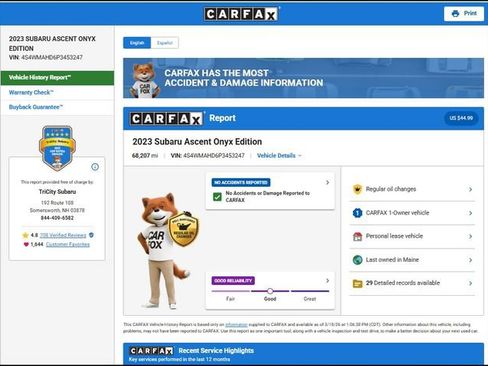Expand the Vehicle Details dropdown

click(279, 156)
